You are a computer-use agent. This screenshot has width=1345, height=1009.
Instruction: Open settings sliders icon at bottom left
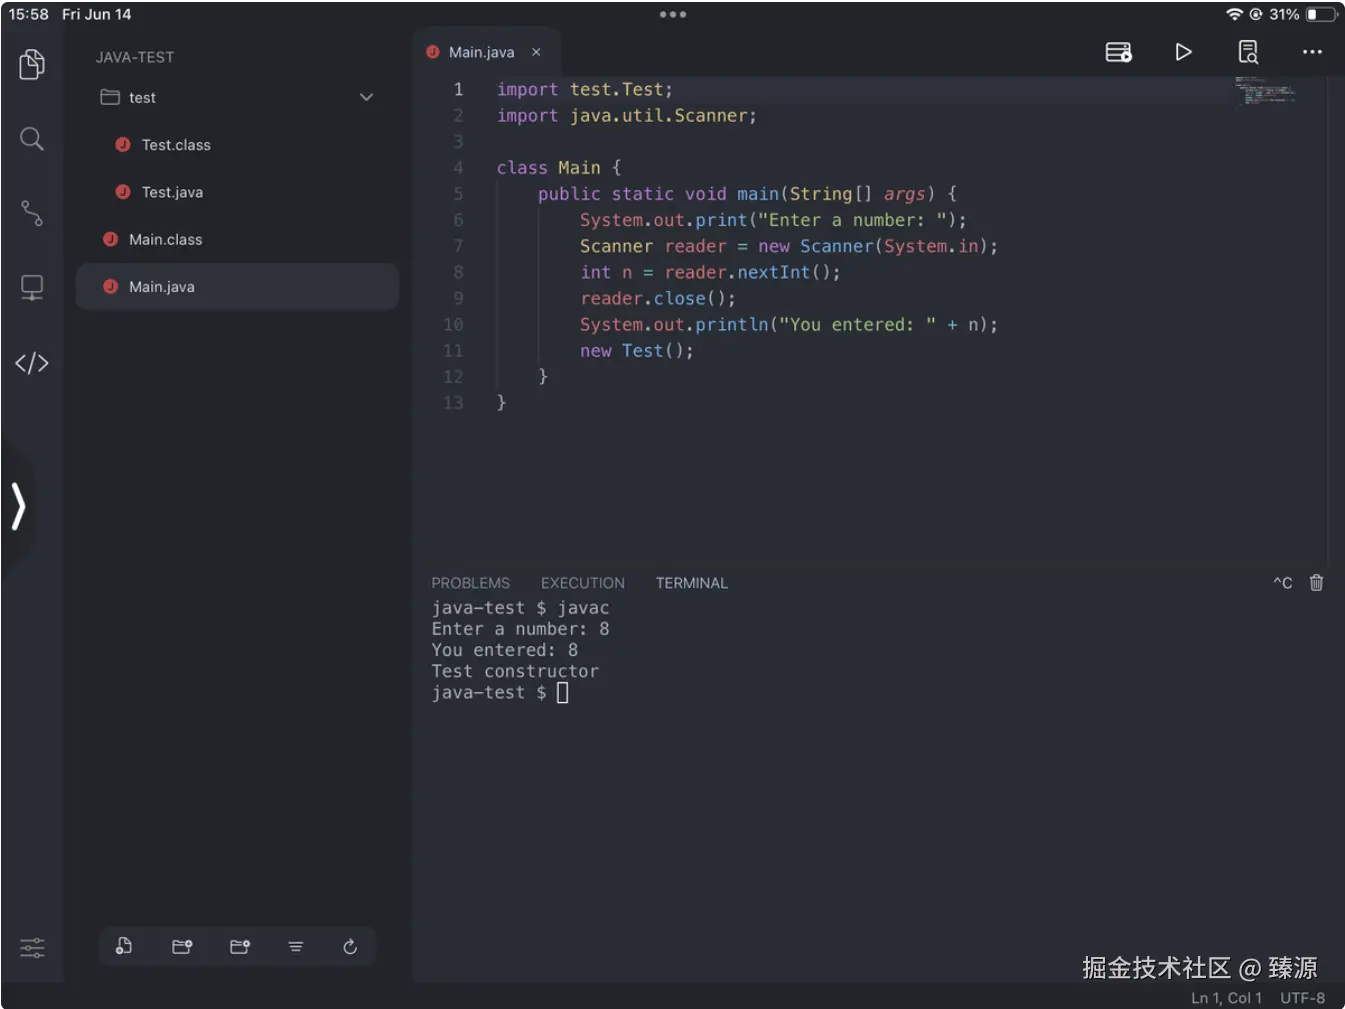(32, 948)
